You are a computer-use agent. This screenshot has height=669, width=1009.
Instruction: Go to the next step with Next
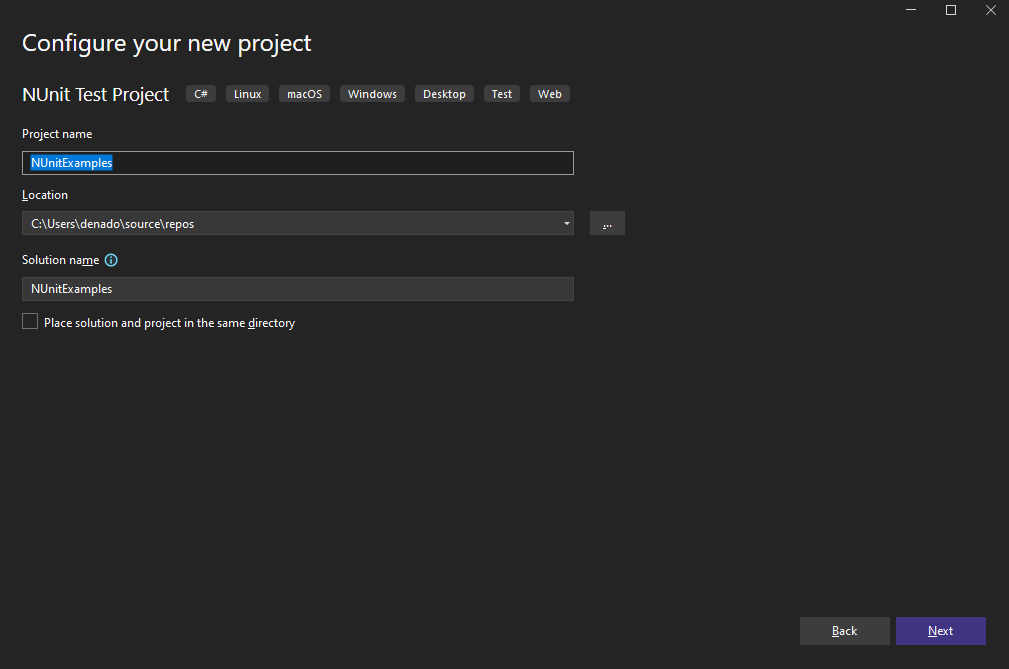pos(940,631)
